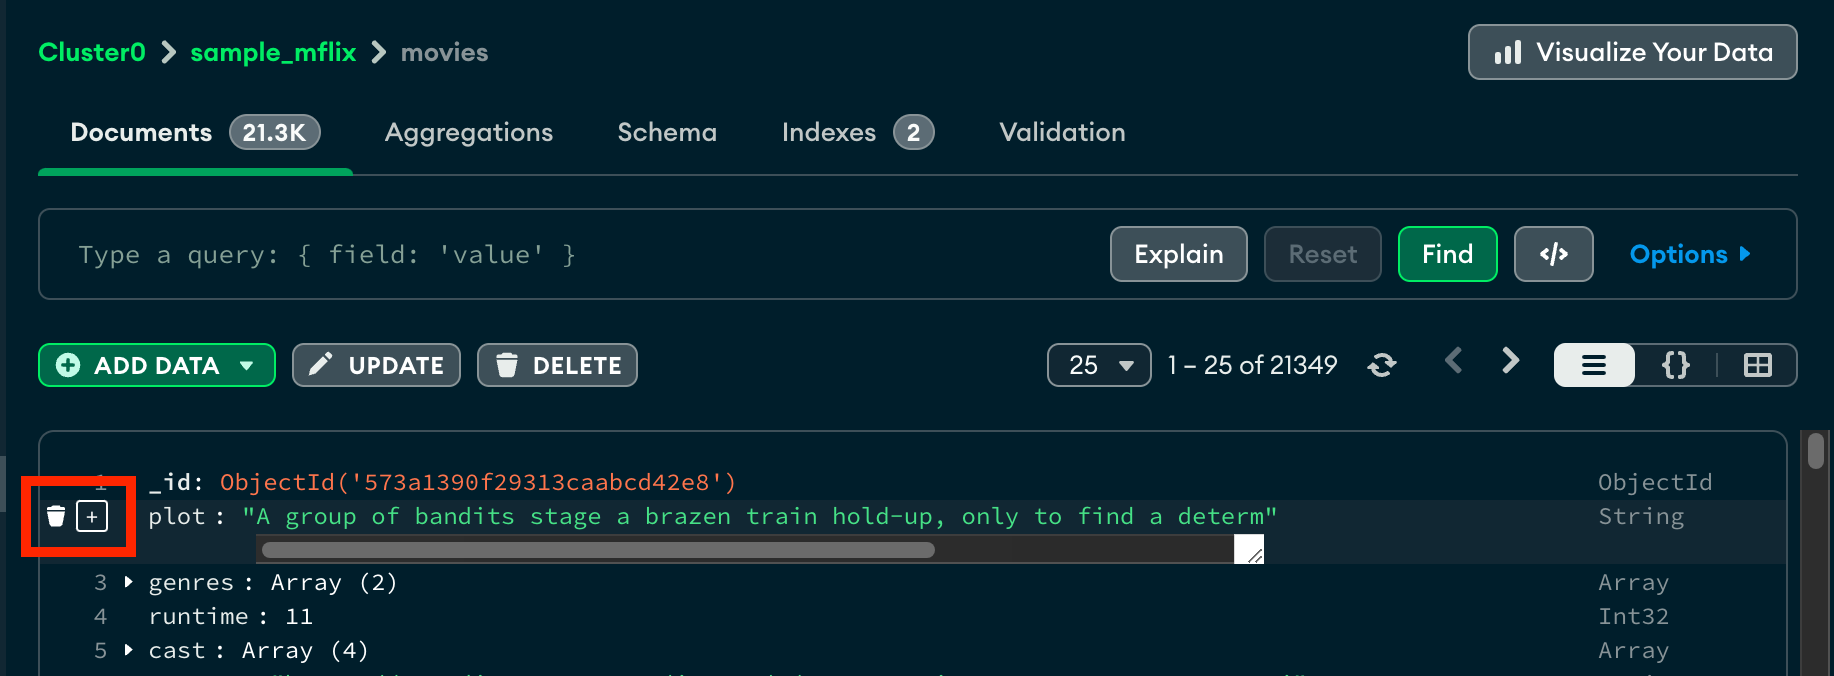Open the documents per page dropdown
This screenshot has height=676, width=1834.
pyautogui.click(x=1099, y=365)
